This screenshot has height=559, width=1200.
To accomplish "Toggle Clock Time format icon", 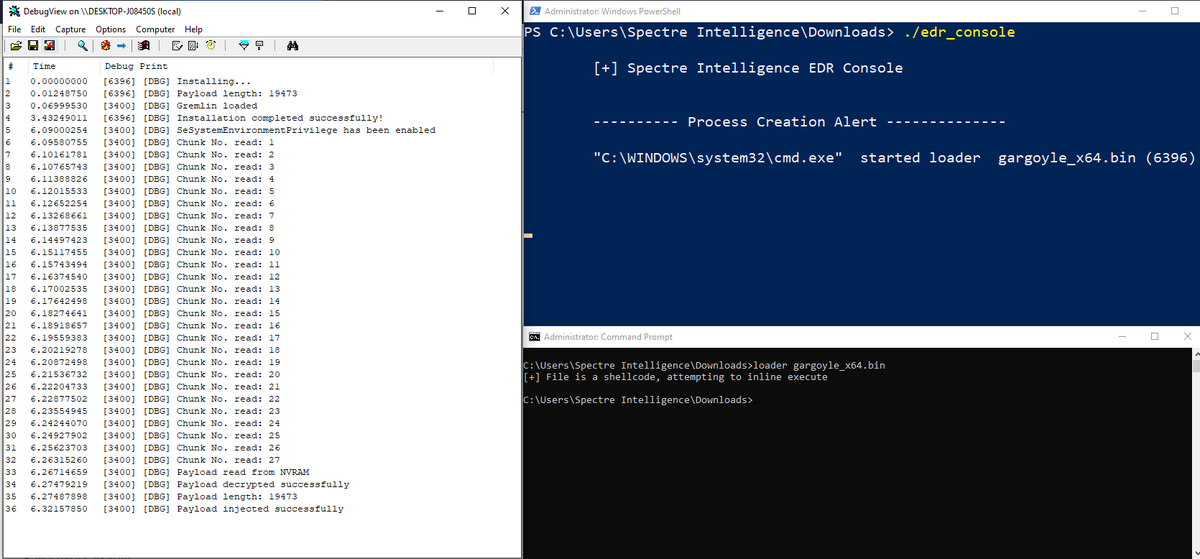I will [x=211, y=45].
